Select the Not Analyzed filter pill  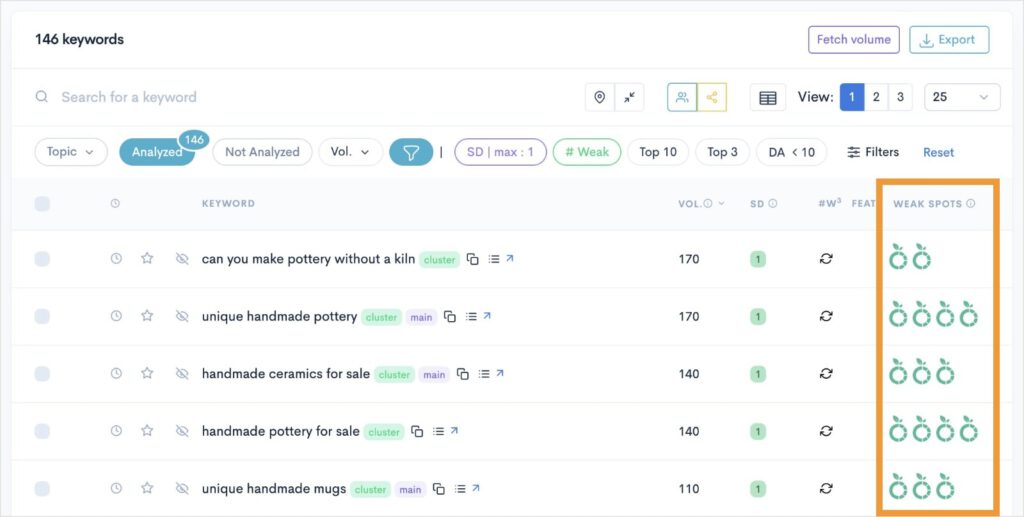pyautogui.click(x=262, y=152)
